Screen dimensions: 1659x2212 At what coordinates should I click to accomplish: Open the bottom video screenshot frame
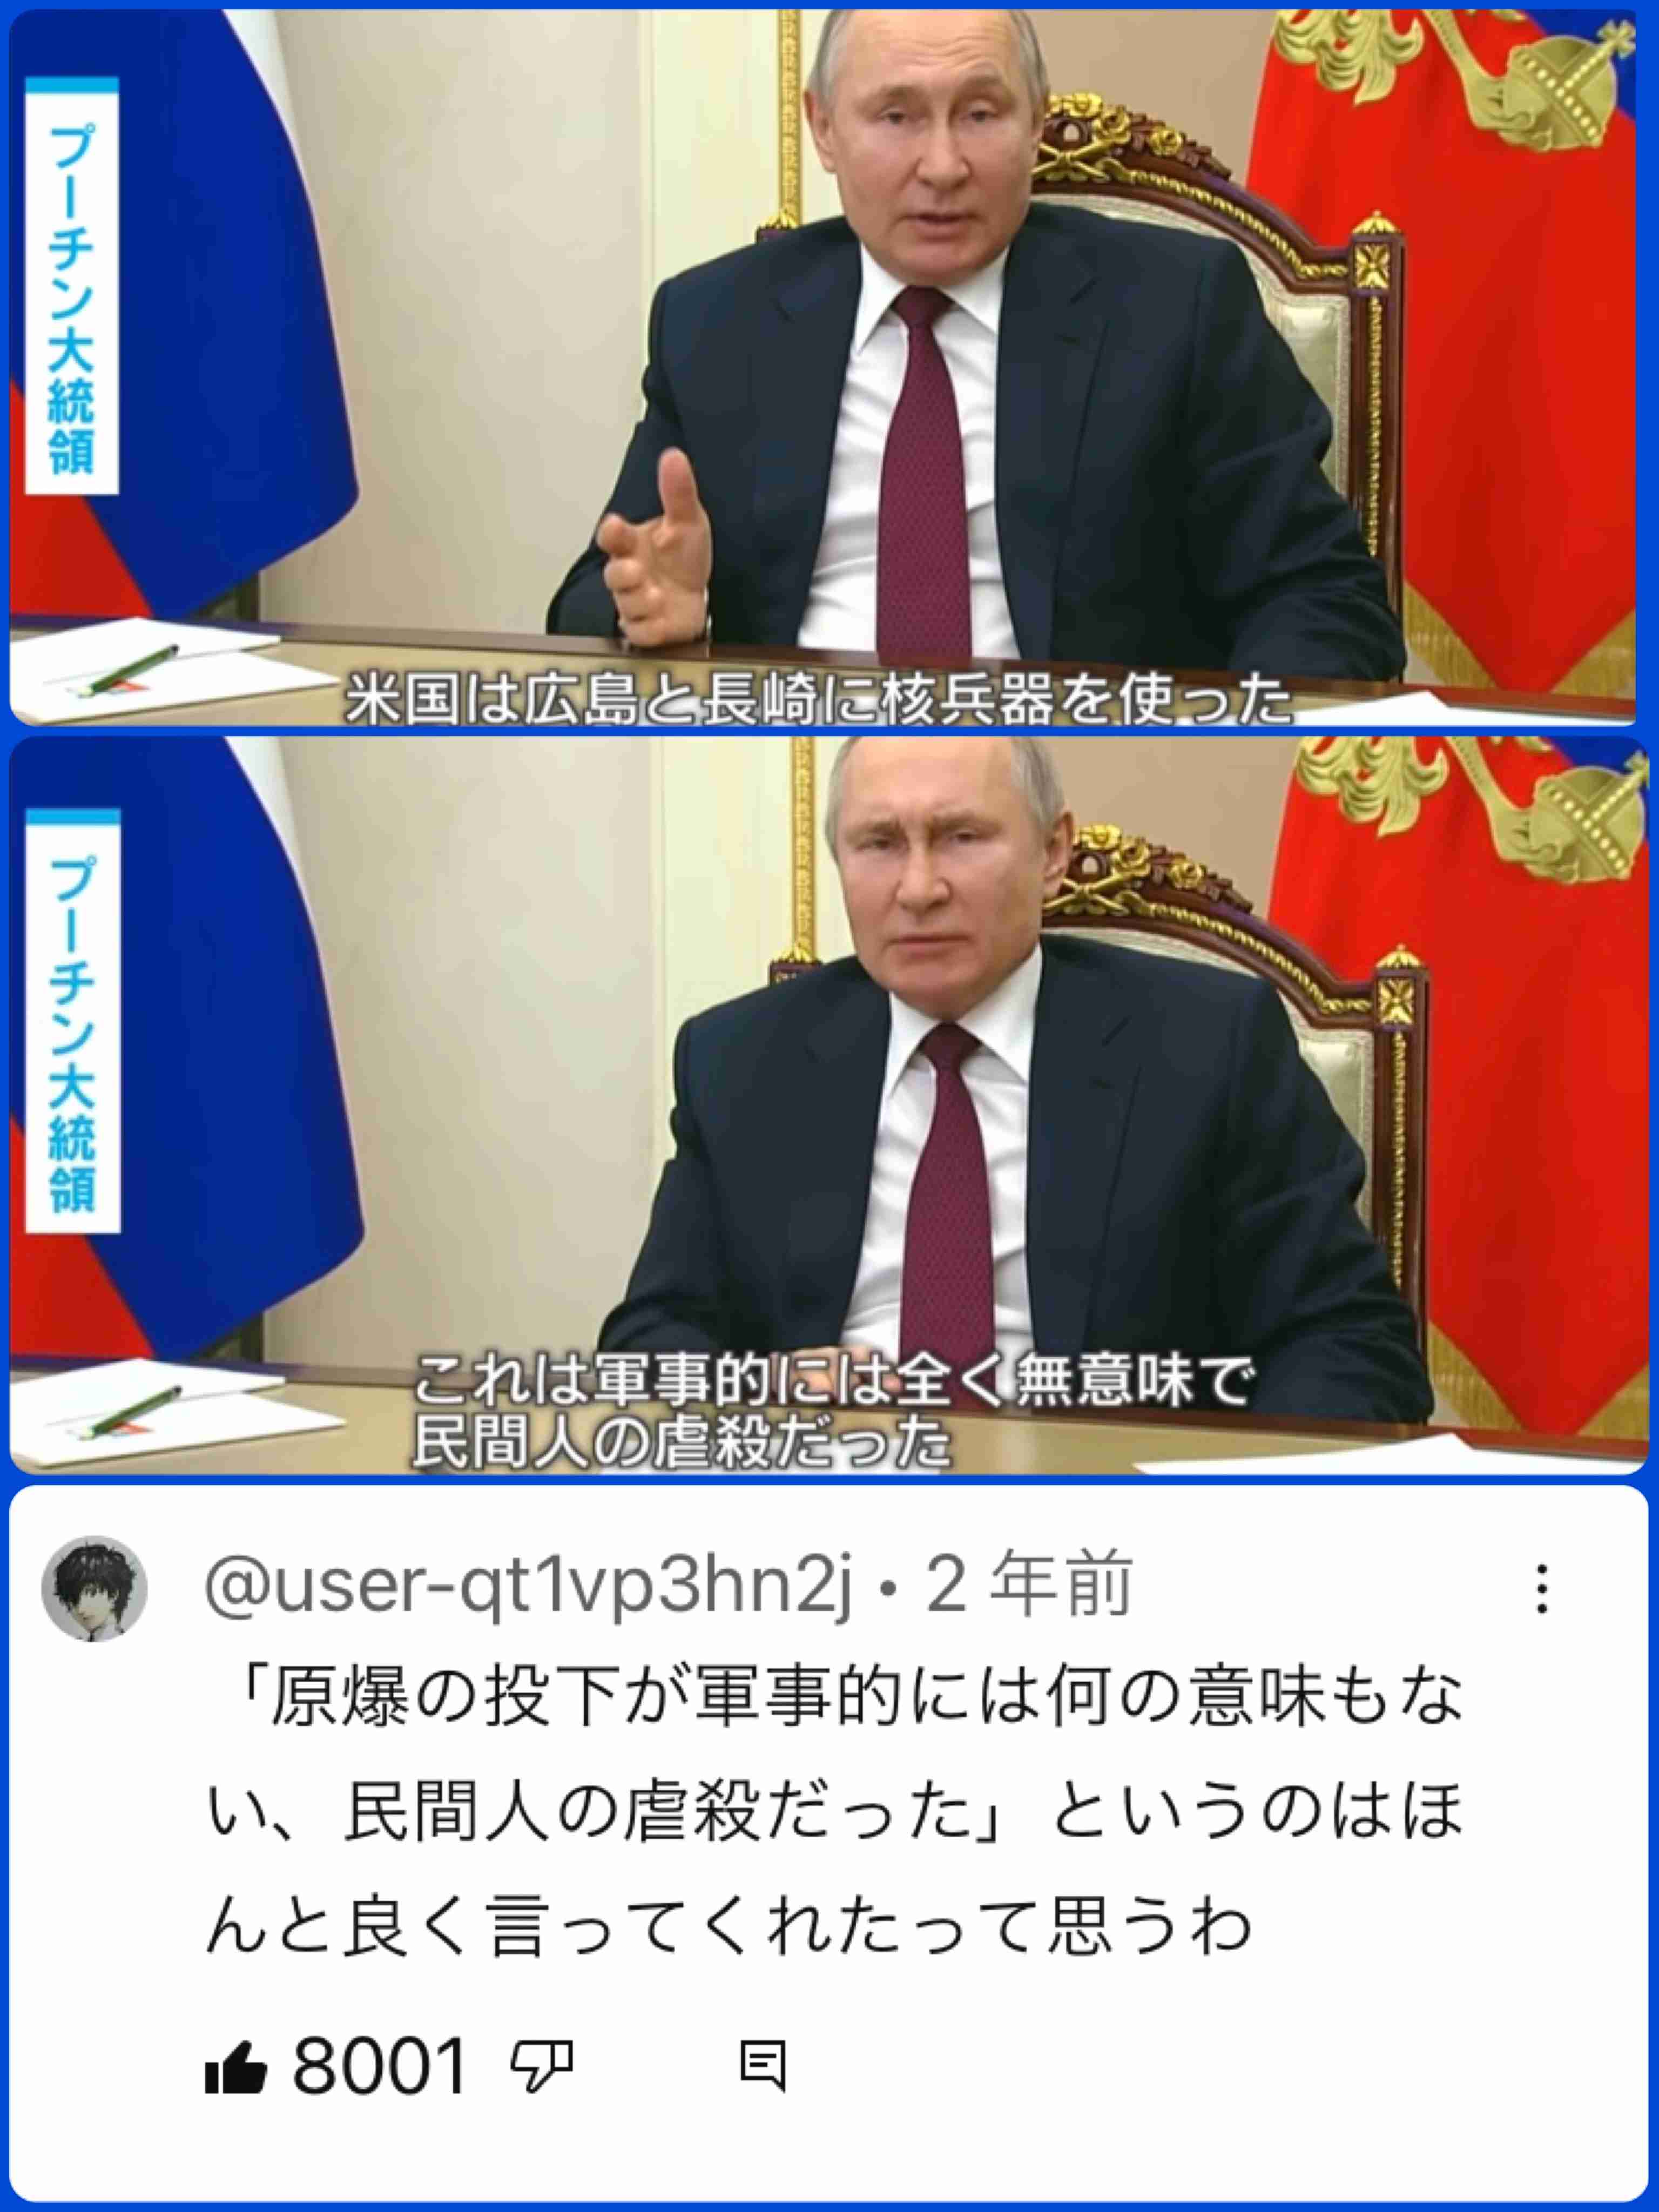[x=828, y=1106]
